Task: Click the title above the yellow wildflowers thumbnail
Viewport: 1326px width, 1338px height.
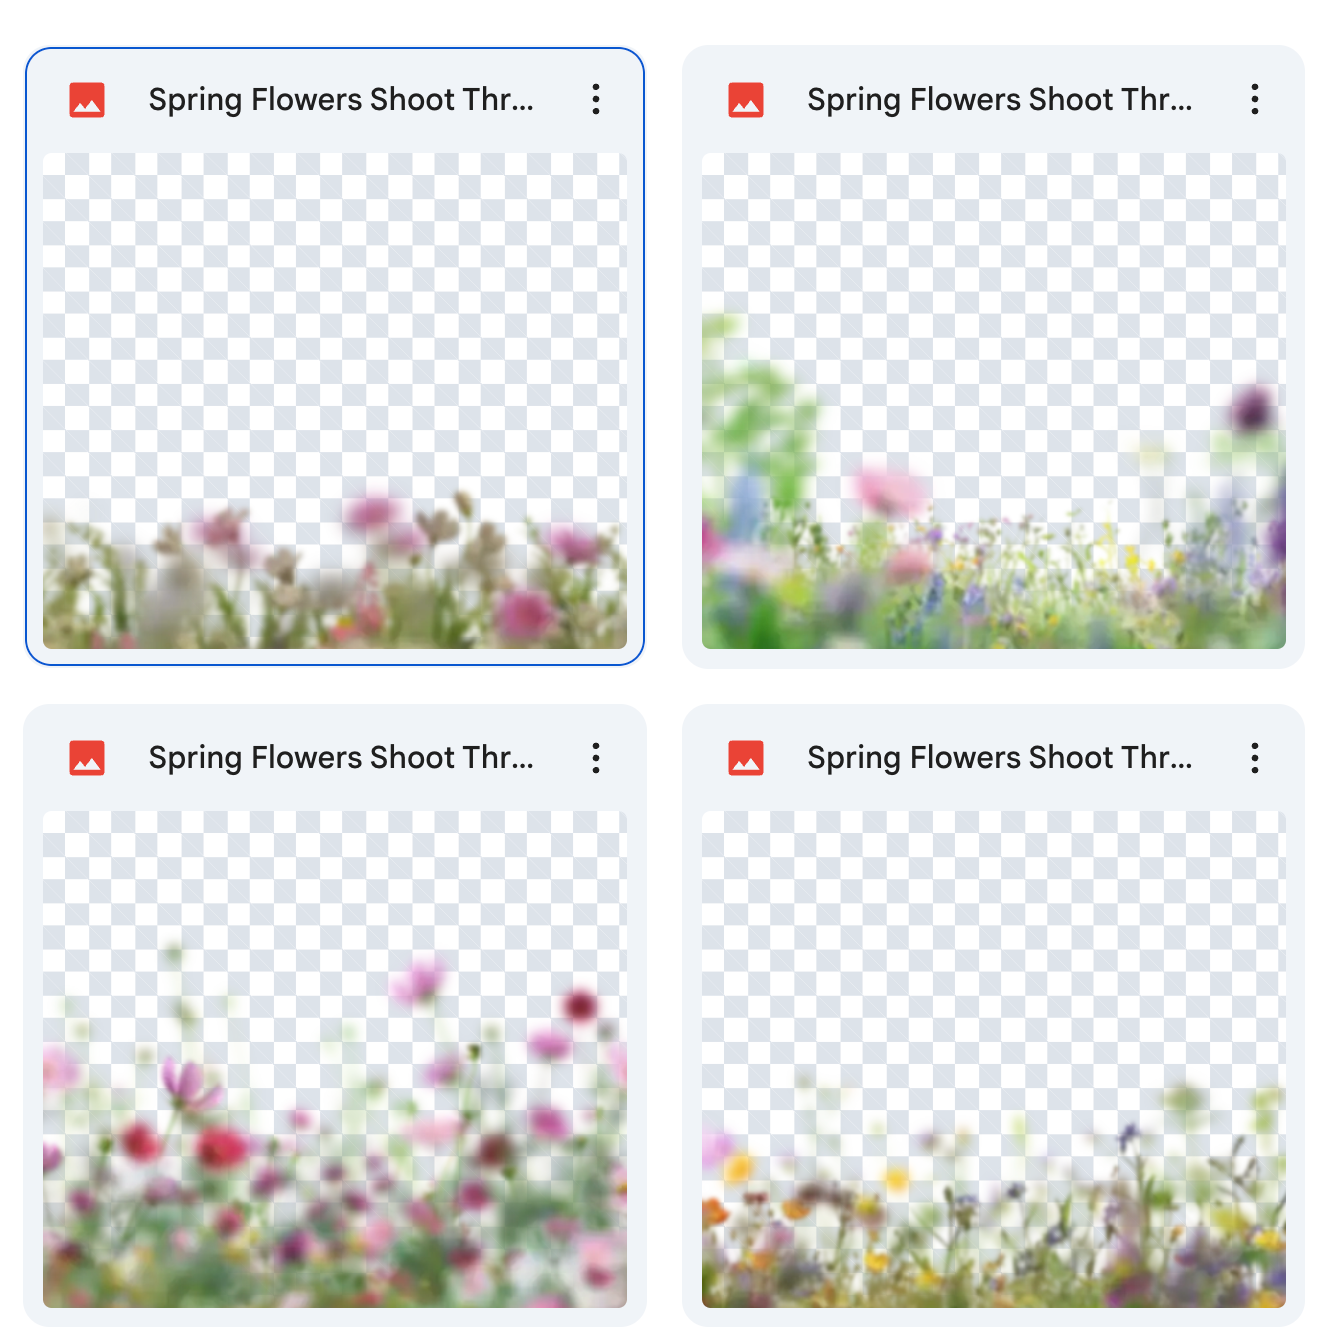Action: [x=1000, y=758]
